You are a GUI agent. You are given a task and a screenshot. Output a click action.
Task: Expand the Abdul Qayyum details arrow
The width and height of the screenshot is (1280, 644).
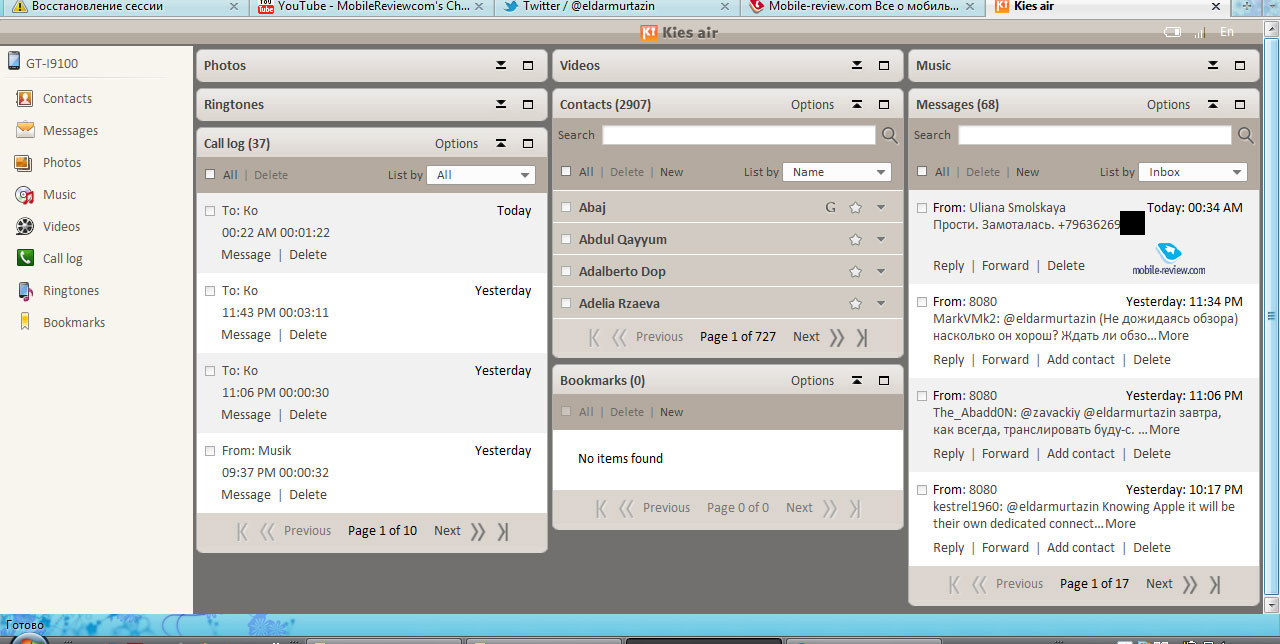881,240
